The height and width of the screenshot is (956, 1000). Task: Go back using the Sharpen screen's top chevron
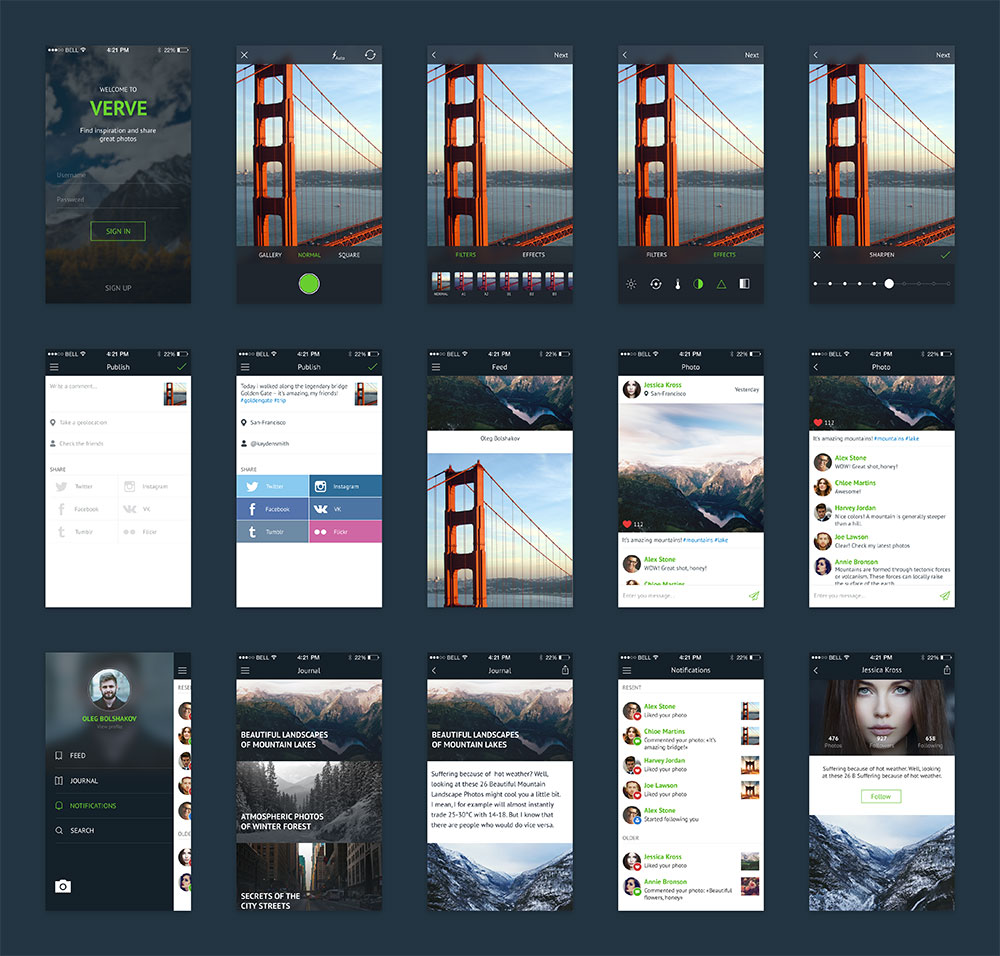pyautogui.click(x=816, y=55)
